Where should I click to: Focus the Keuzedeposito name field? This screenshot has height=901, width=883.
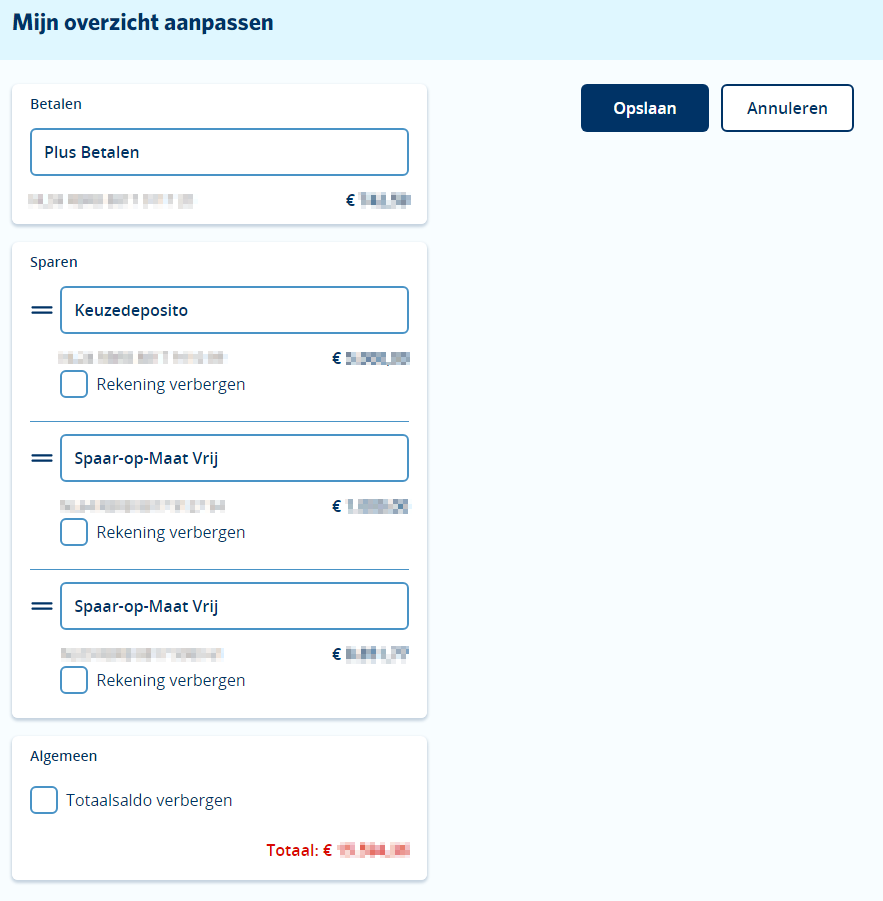pyautogui.click(x=234, y=310)
